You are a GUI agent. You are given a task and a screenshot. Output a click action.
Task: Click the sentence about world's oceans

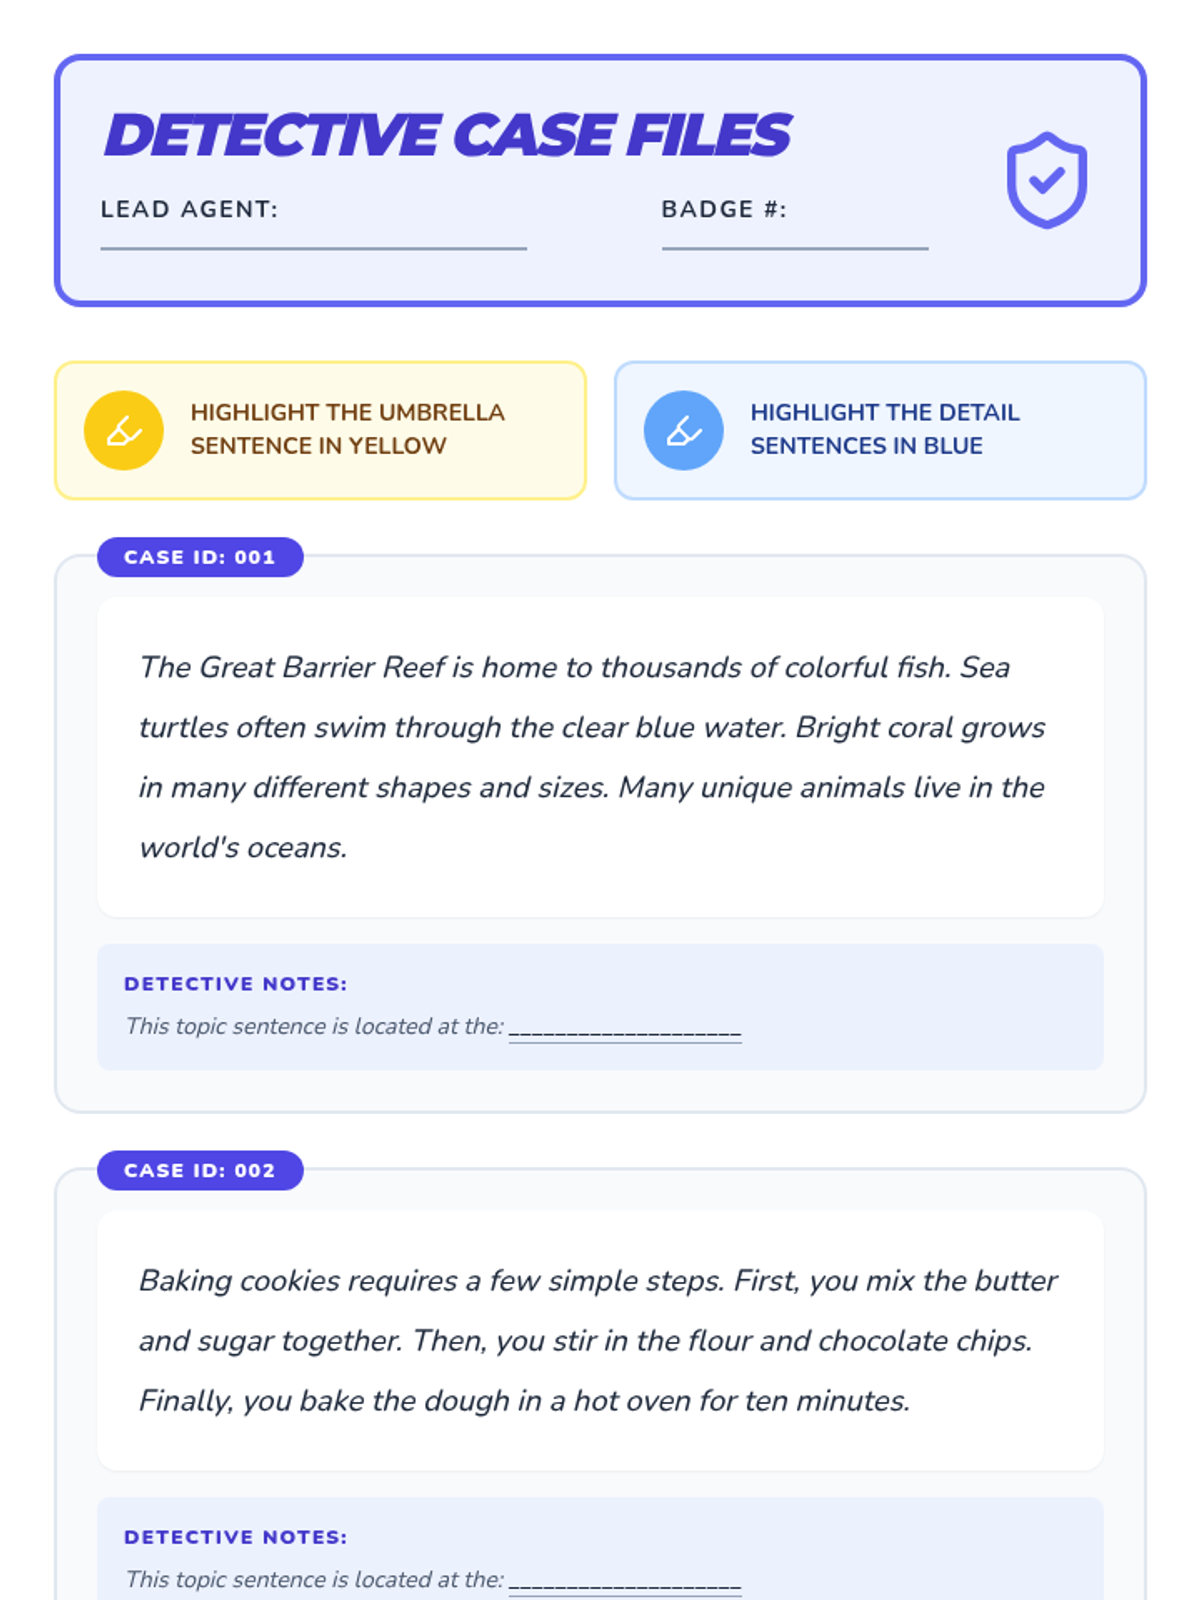(x=592, y=817)
